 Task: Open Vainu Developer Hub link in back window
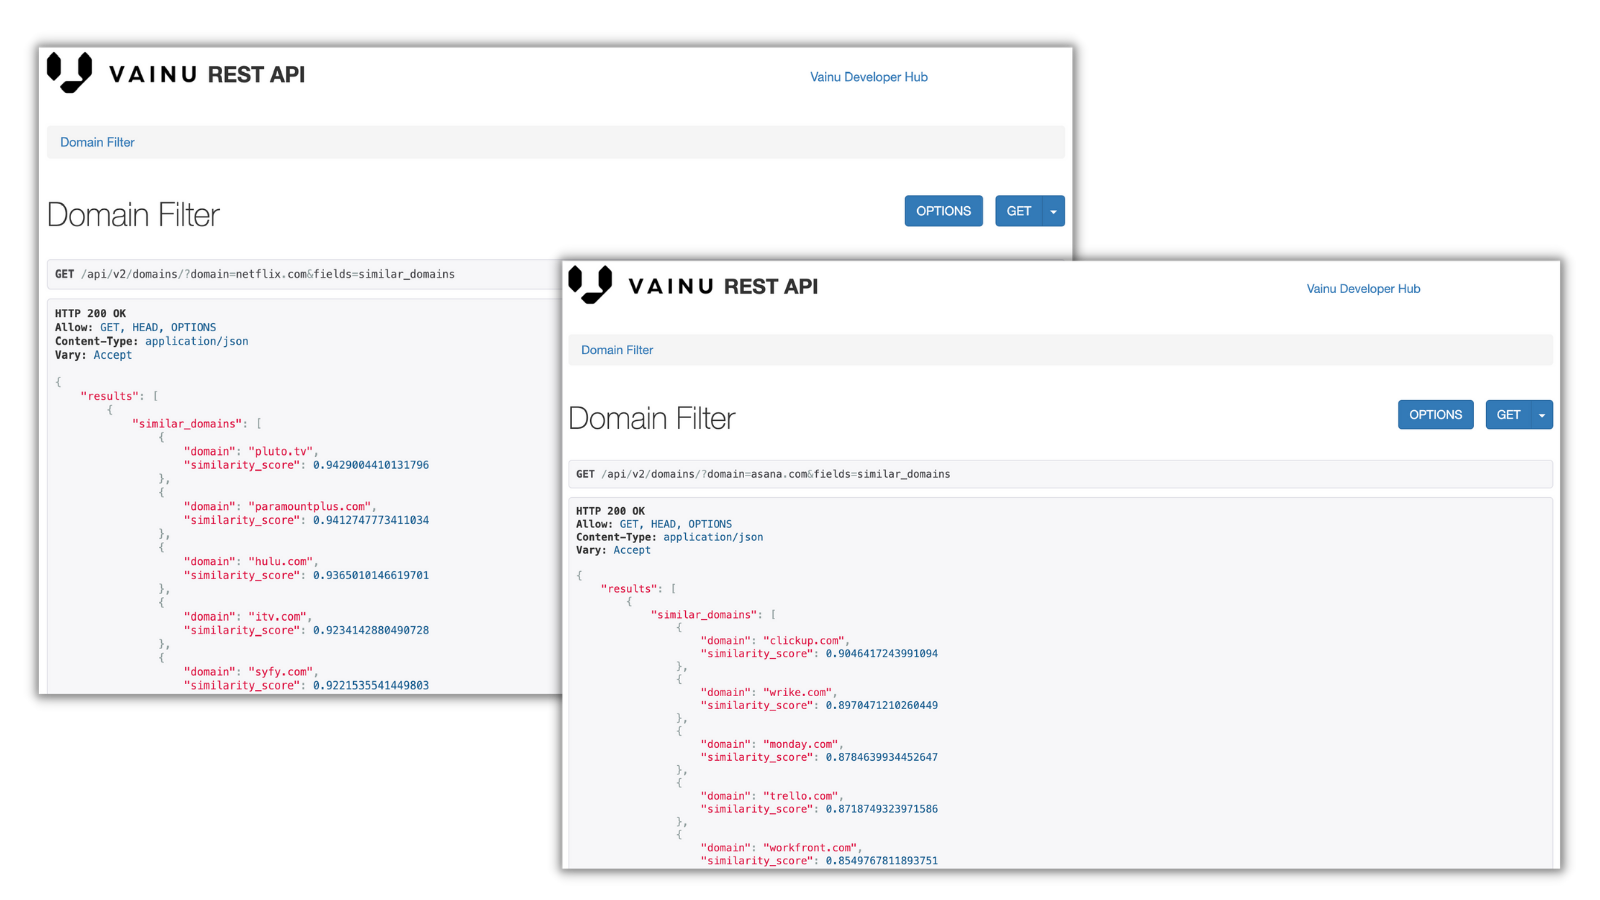pyautogui.click(x=868, y=77)
